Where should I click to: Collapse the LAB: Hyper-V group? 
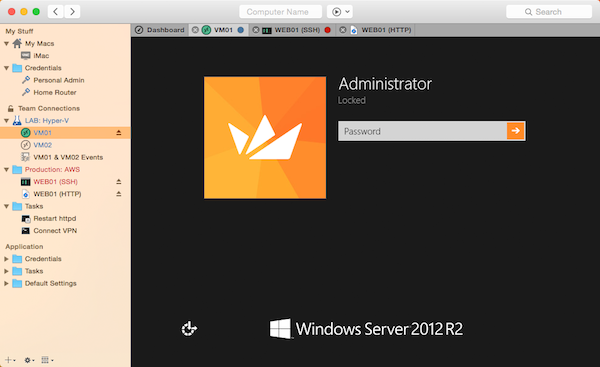coord(7,121)
